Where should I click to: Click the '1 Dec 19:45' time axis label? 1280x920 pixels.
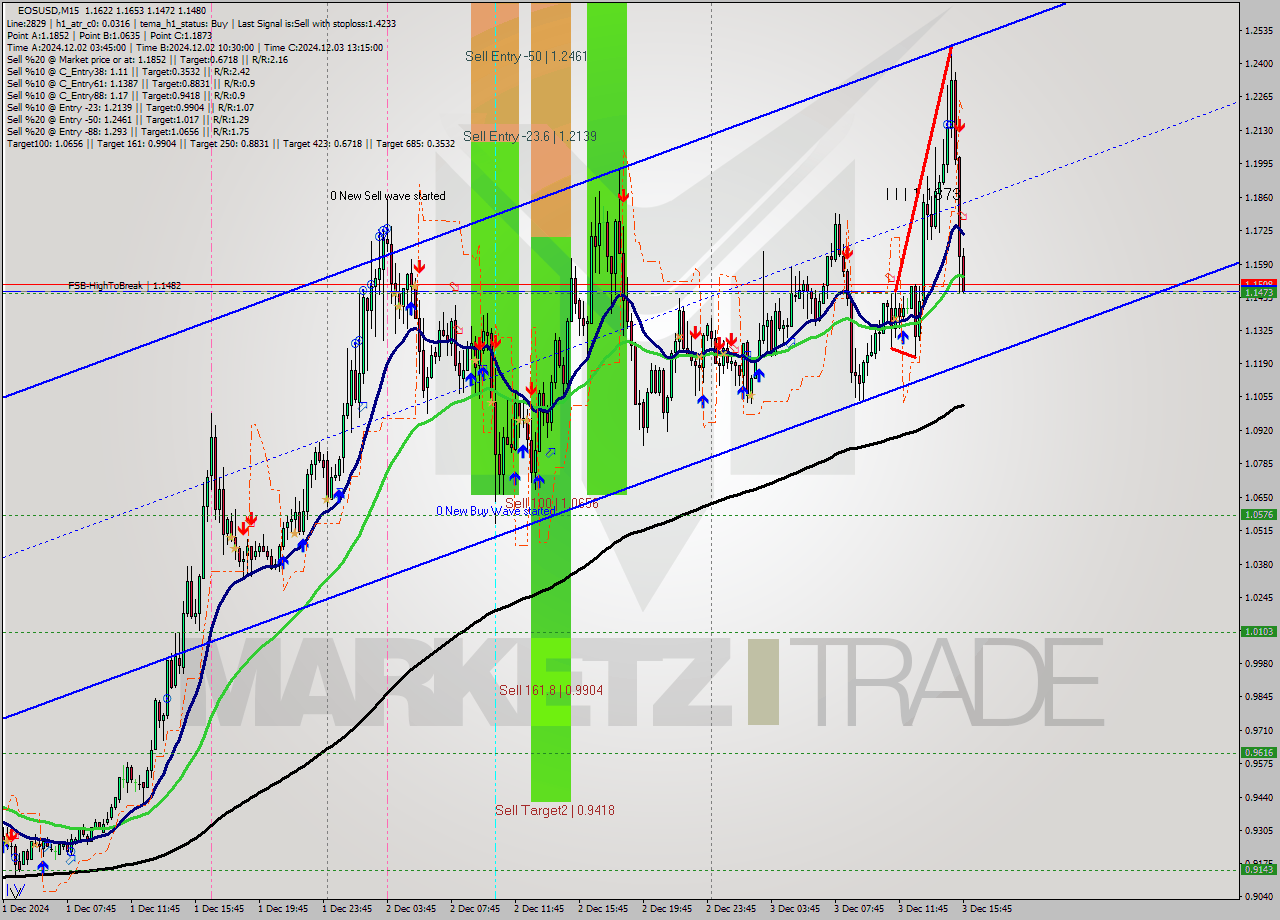tap(283, 909)
